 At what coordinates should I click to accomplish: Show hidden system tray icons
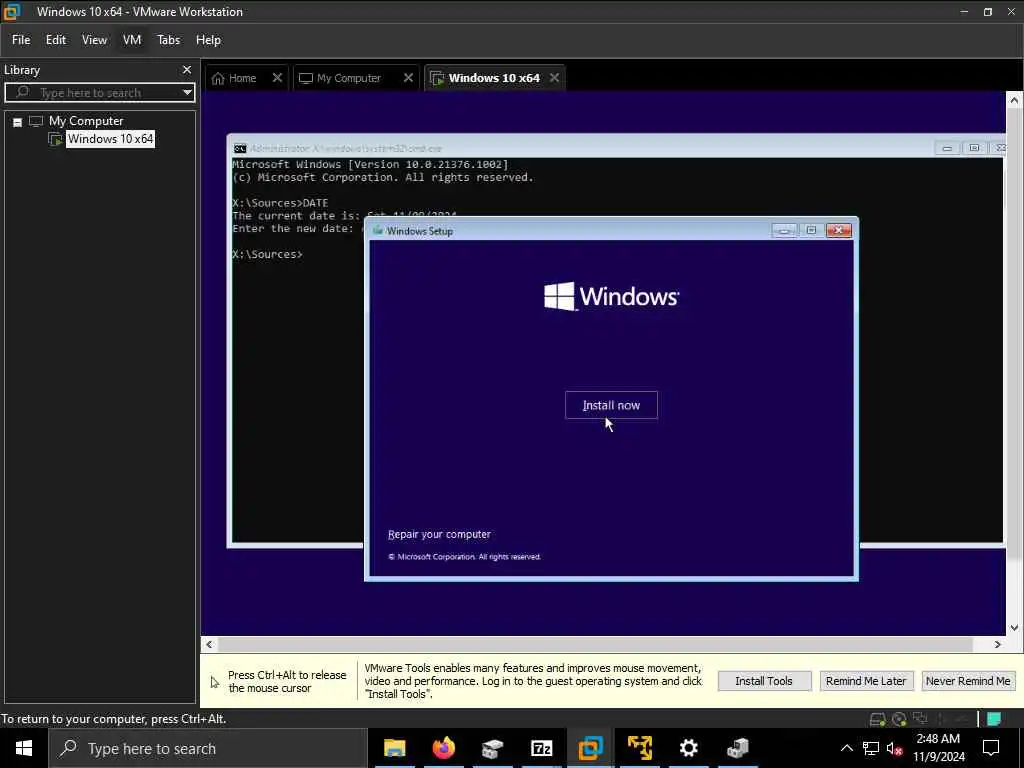tap(846, 748)
